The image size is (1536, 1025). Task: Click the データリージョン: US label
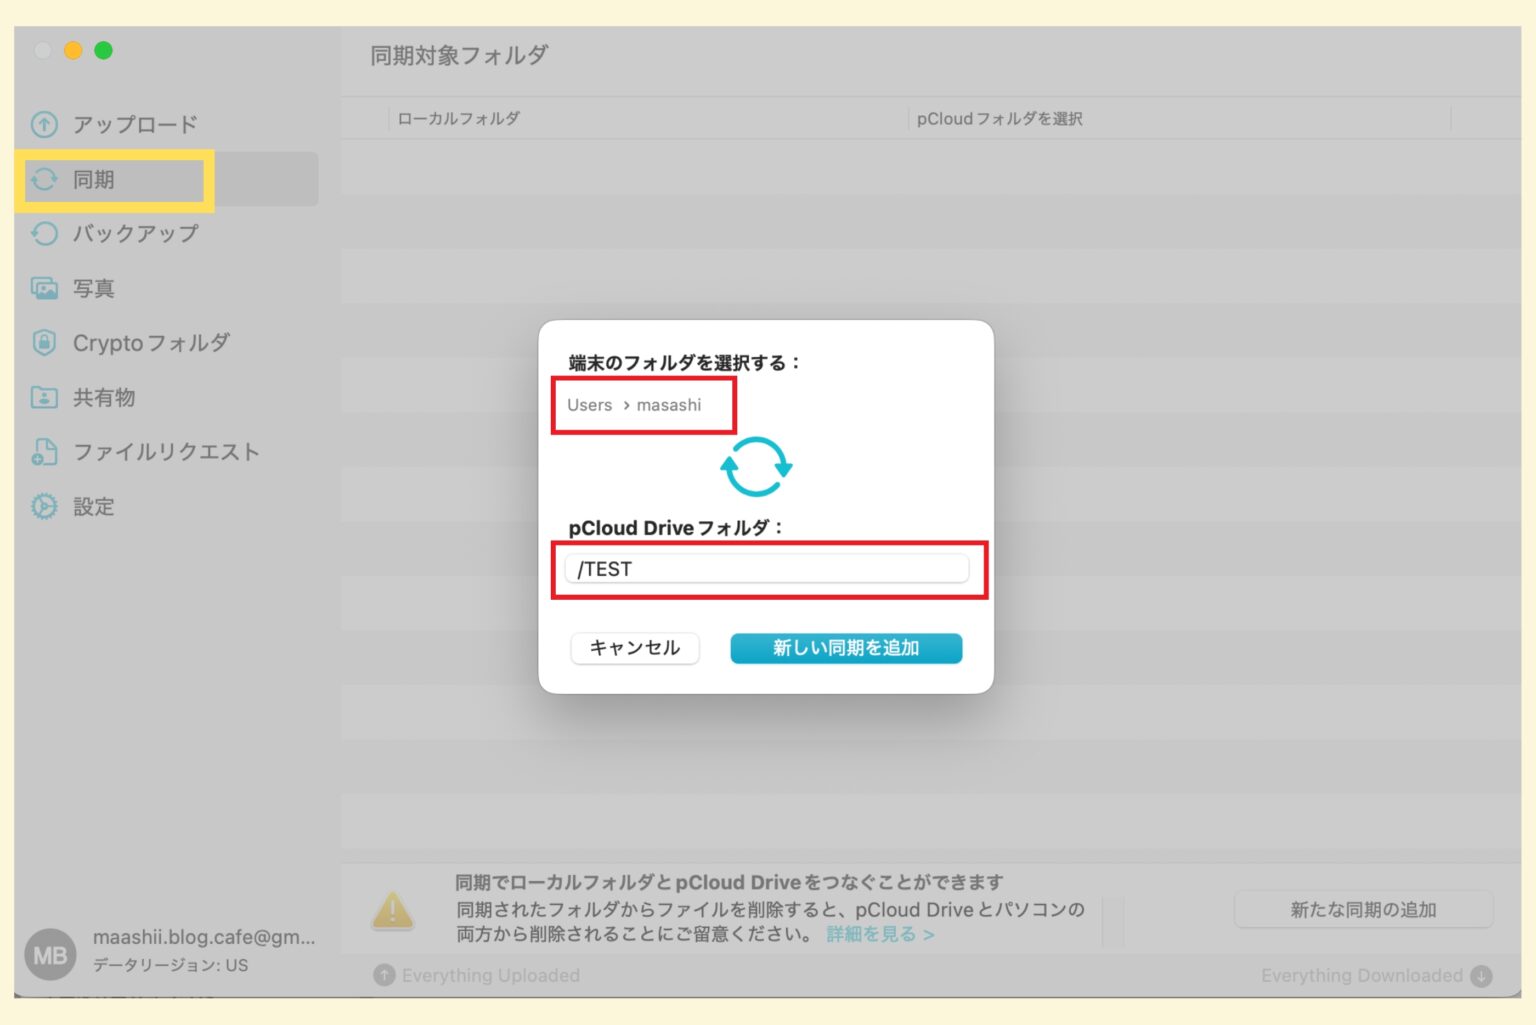(170, 965)
